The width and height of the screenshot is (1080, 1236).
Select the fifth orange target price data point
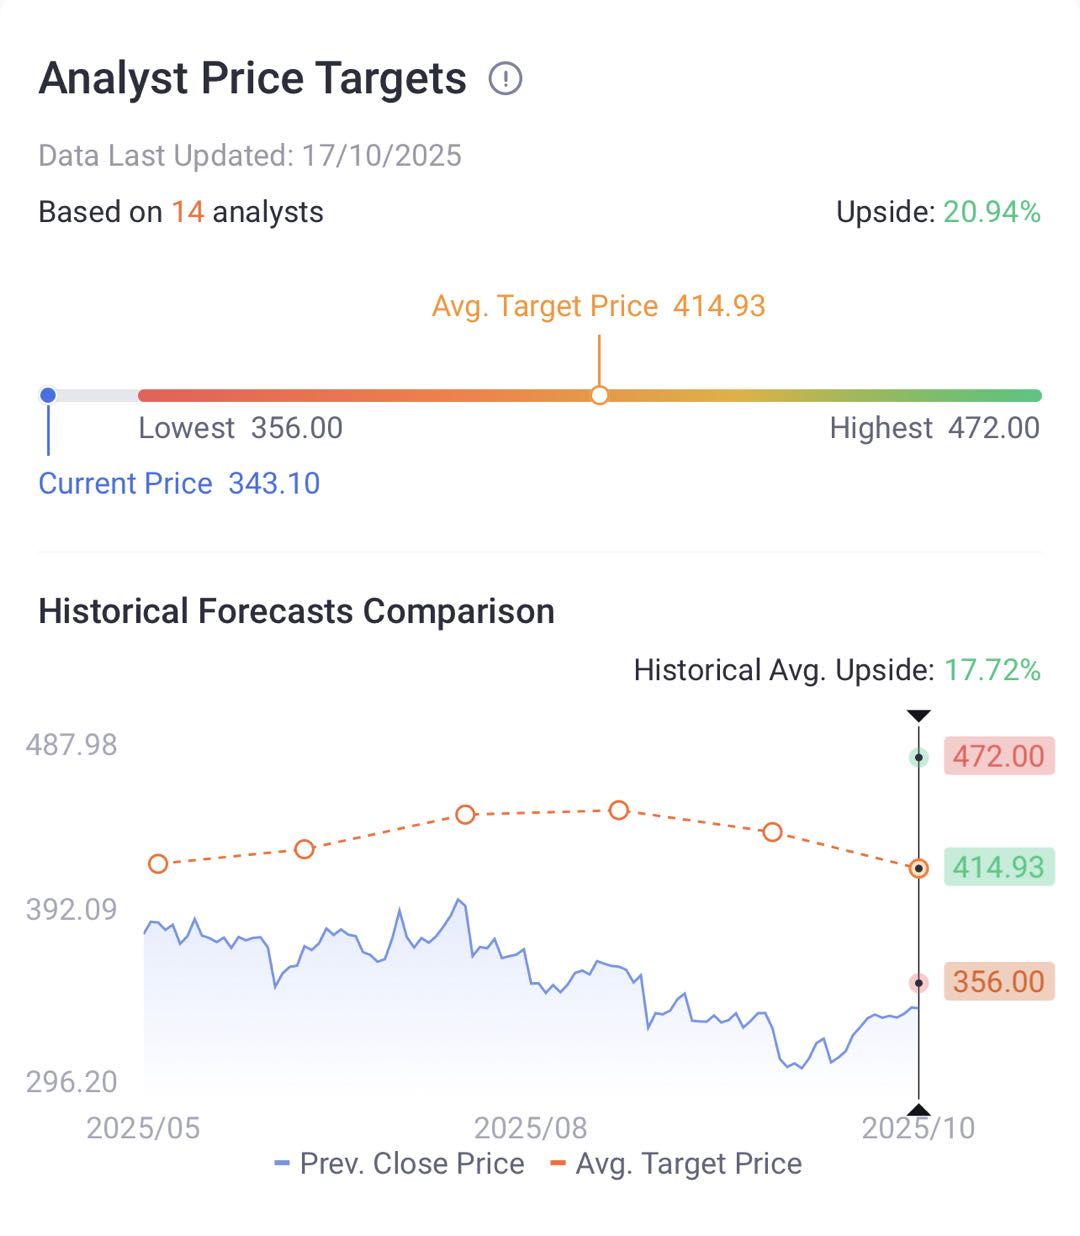tap(772, 832)
